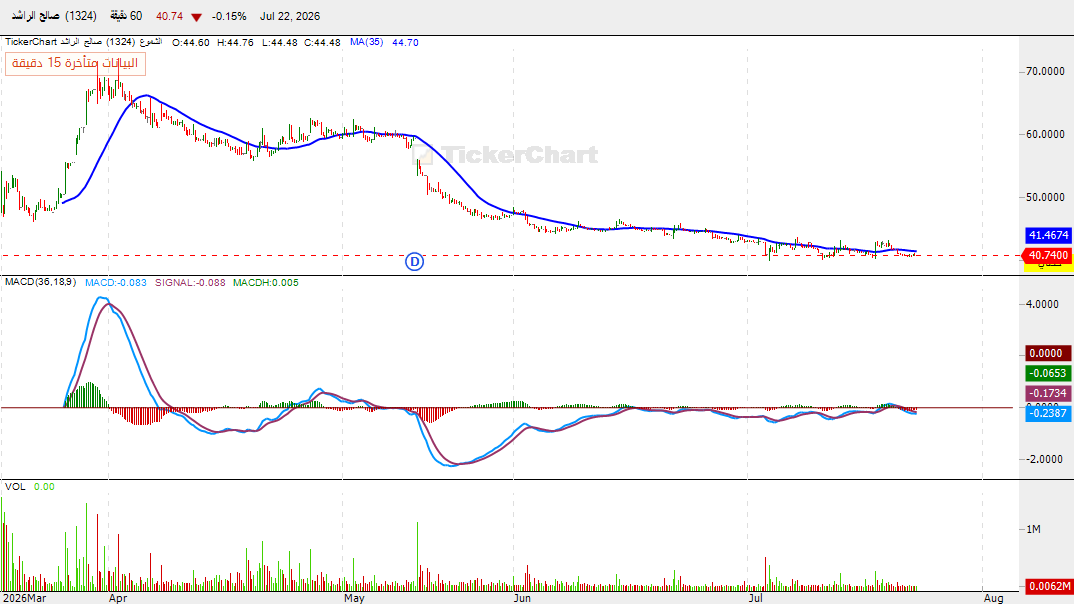
Task: Click the Jul 22, 2026 date in header
Action: click(x=290, y=16)
